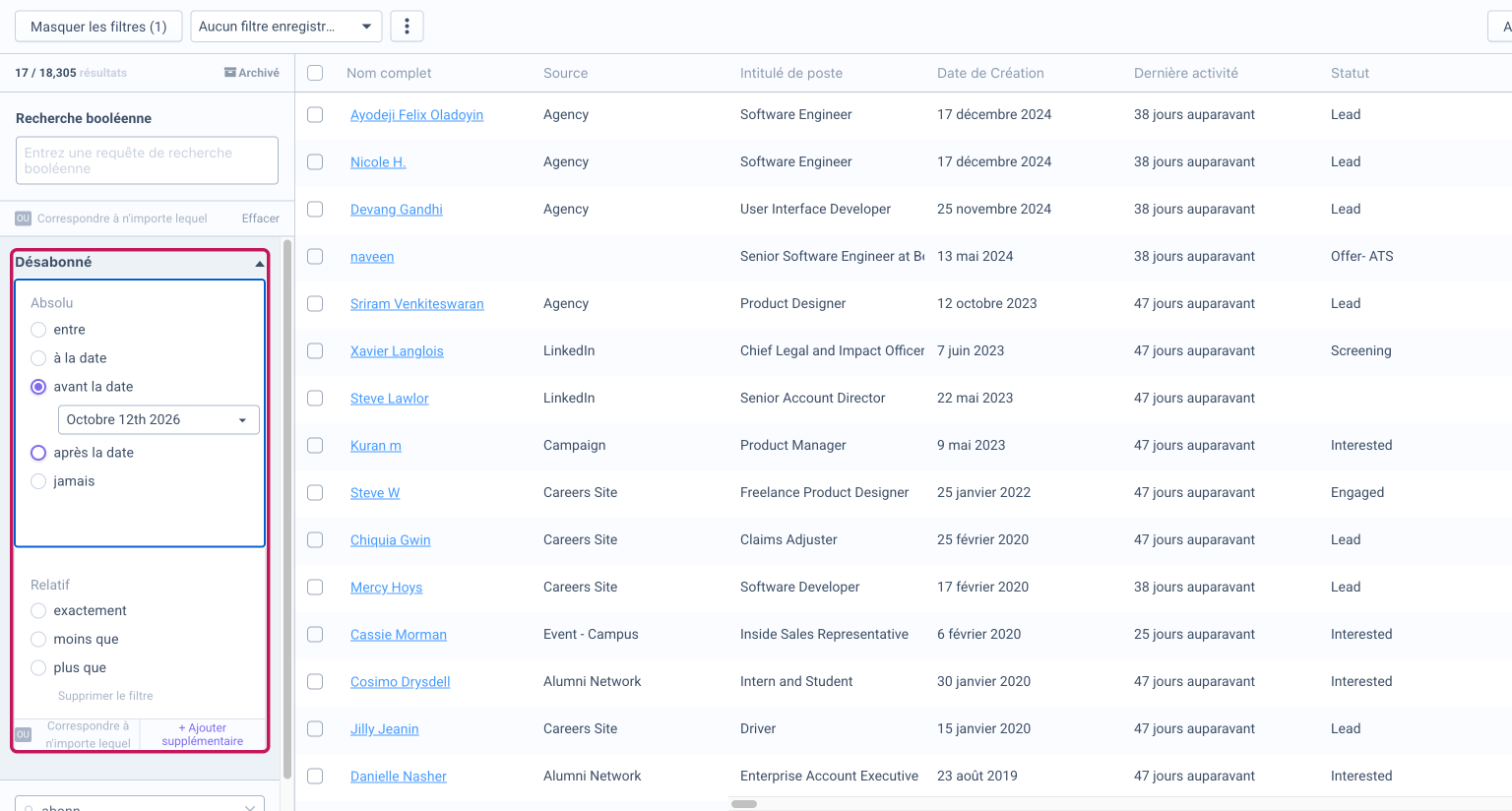Viewport: 1512px width, 811px height.
Task: Check the box for Danielle Nasher row
Action: click(315, 776)
